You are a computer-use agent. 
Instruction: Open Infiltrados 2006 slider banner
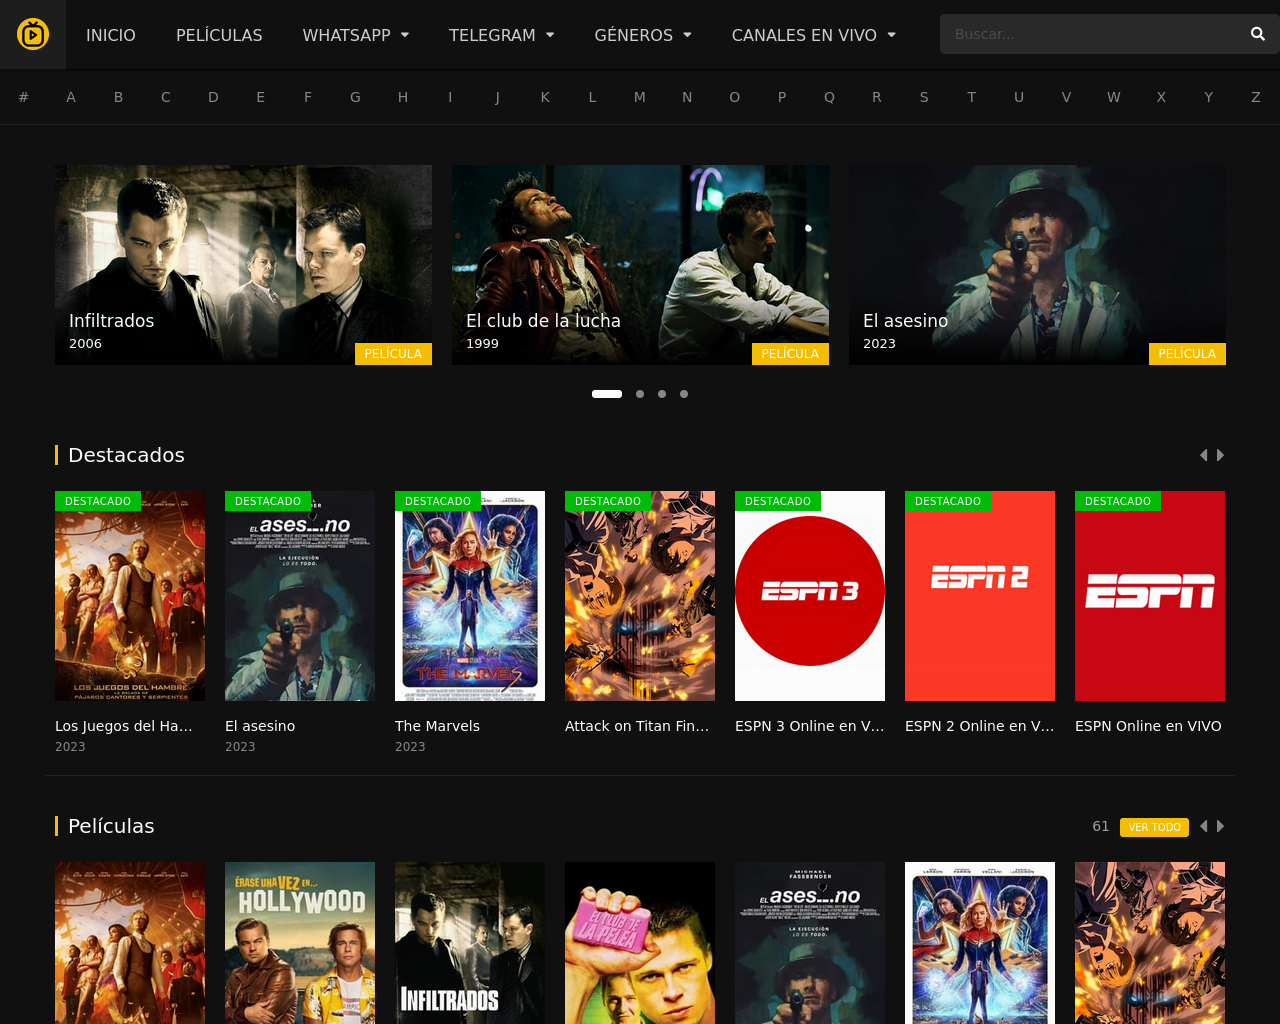tap(243, 265)
